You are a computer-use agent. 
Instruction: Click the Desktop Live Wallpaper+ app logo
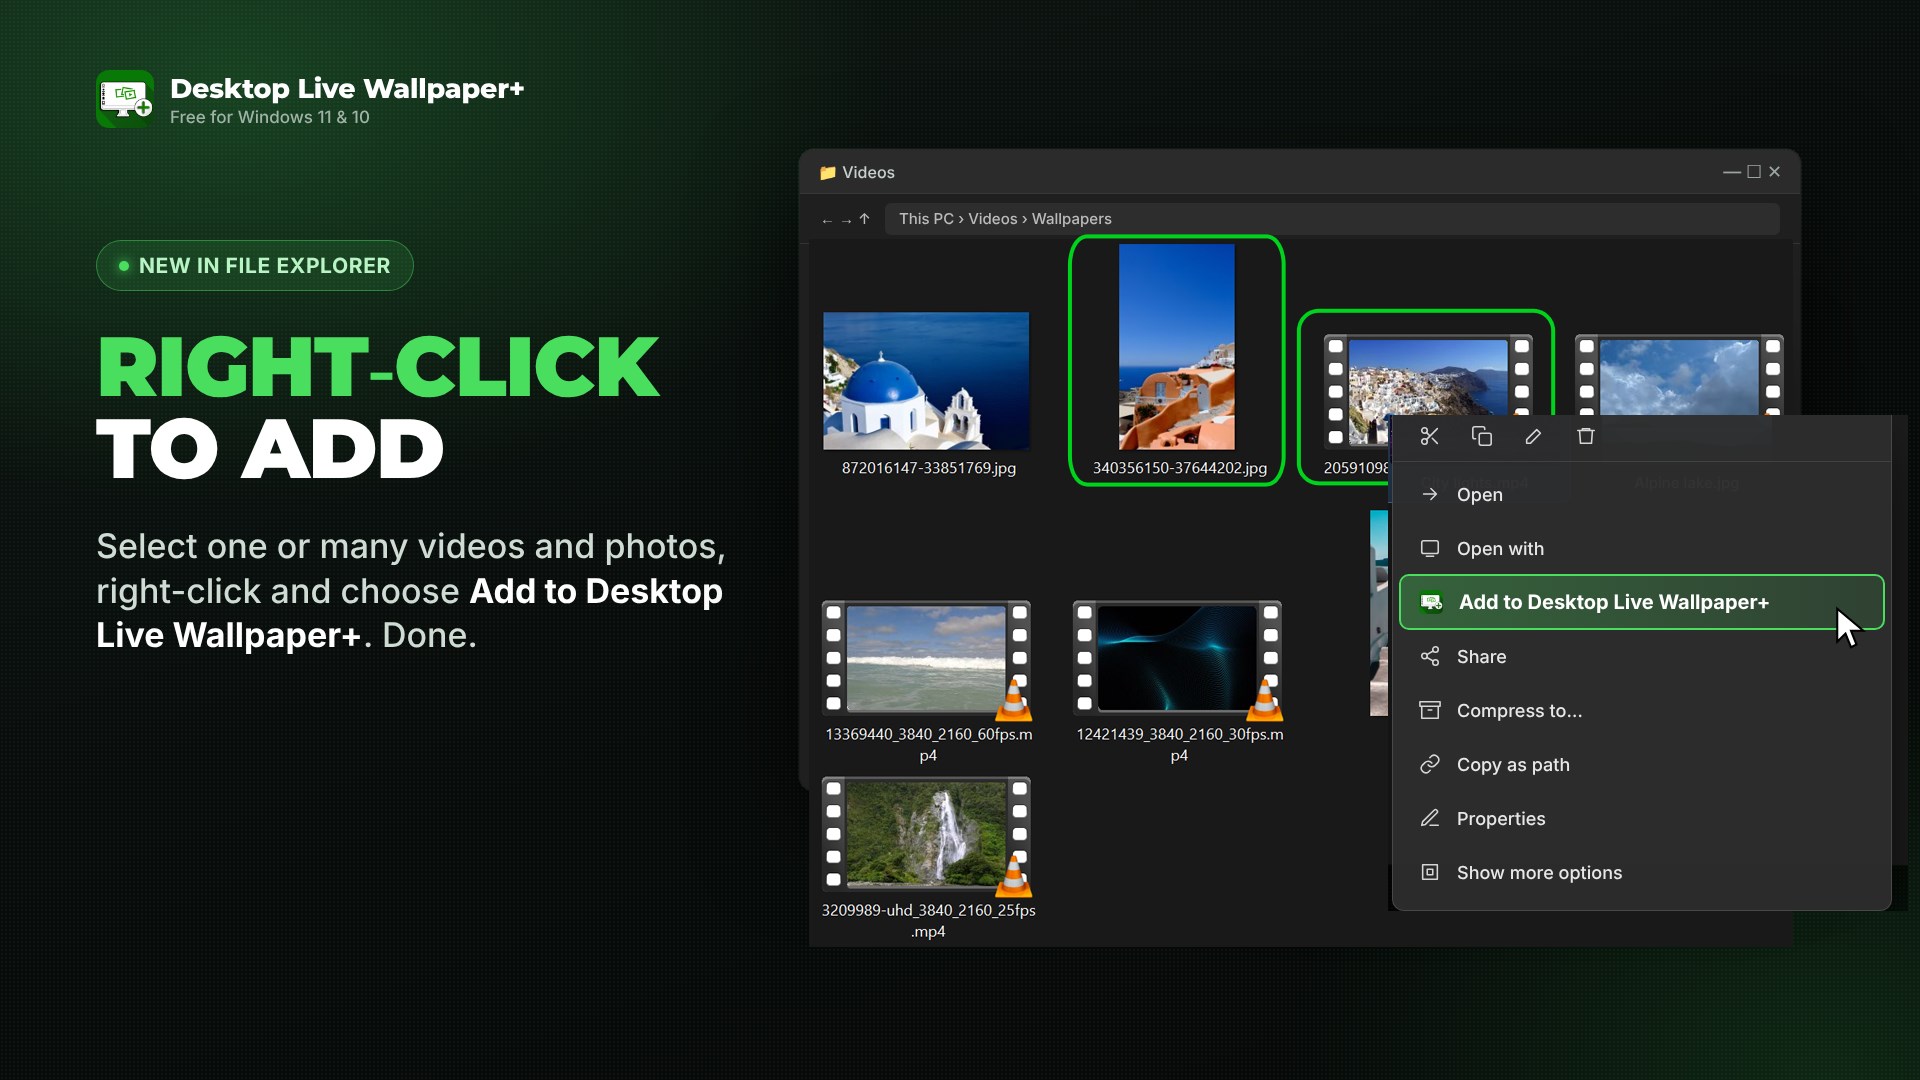pyautogui.click(x=125, y=99)
